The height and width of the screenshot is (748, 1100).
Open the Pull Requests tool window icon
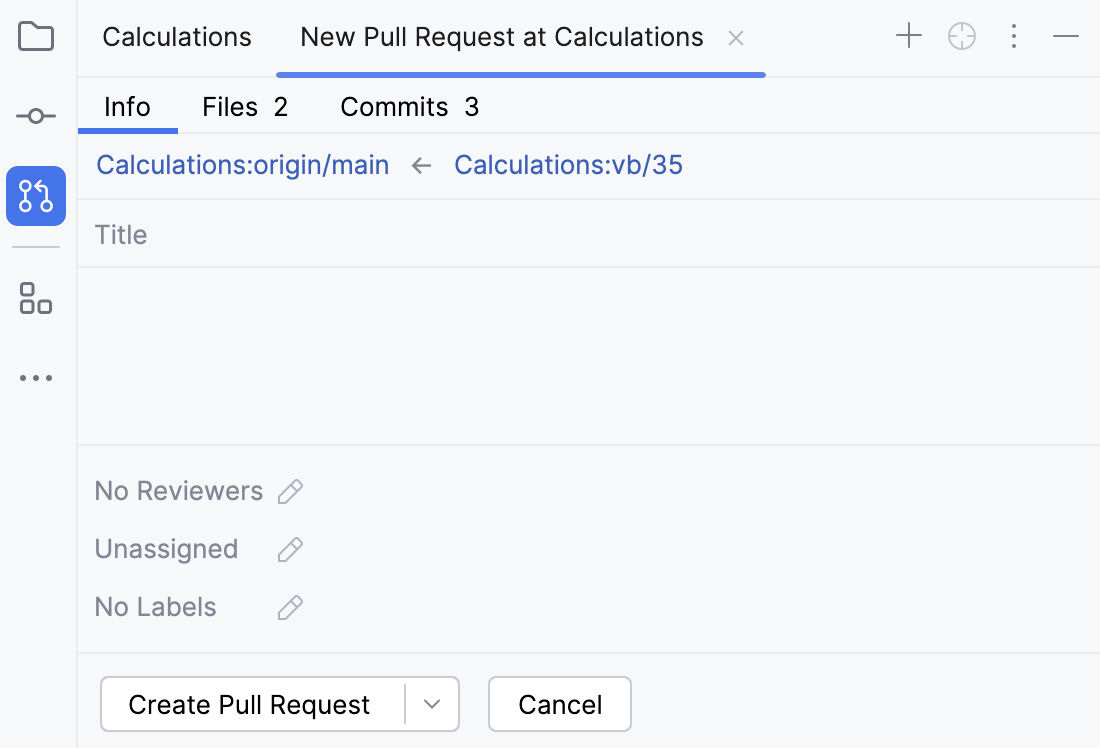click(x=36, y=196)
